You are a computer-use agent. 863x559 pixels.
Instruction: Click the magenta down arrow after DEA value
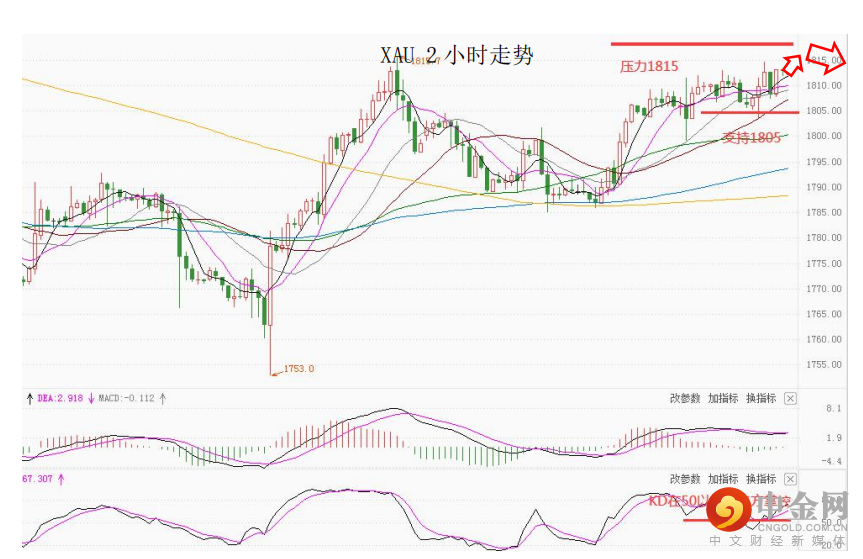(91, 398)
